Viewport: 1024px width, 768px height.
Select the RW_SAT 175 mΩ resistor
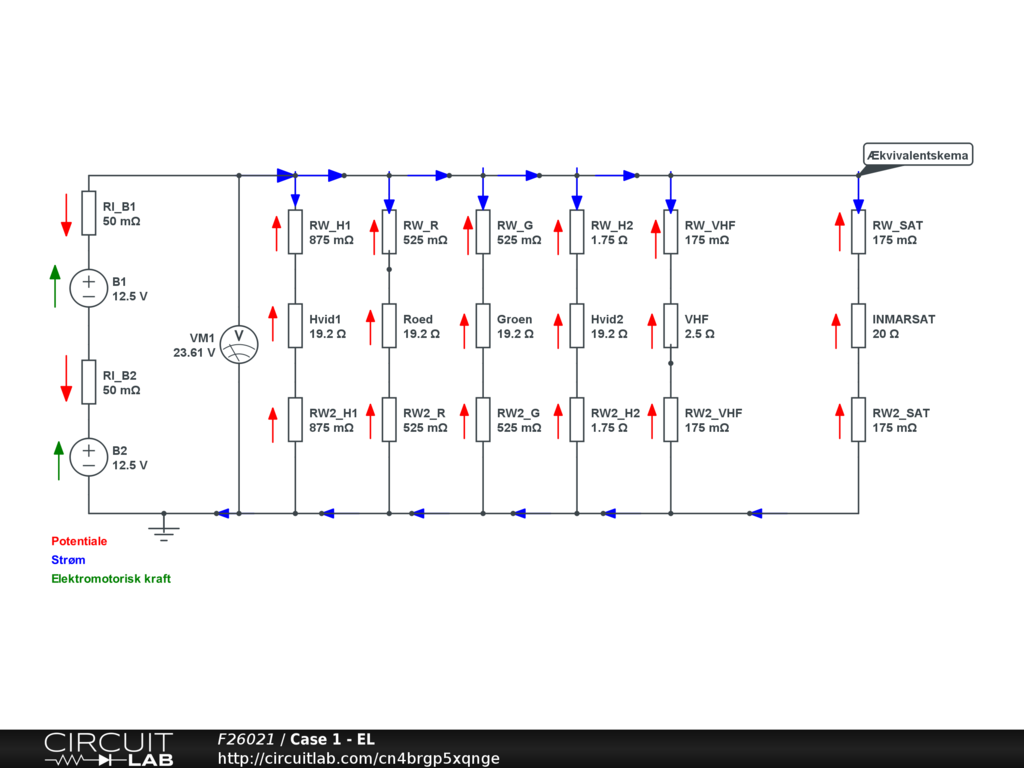coord(858,232)
